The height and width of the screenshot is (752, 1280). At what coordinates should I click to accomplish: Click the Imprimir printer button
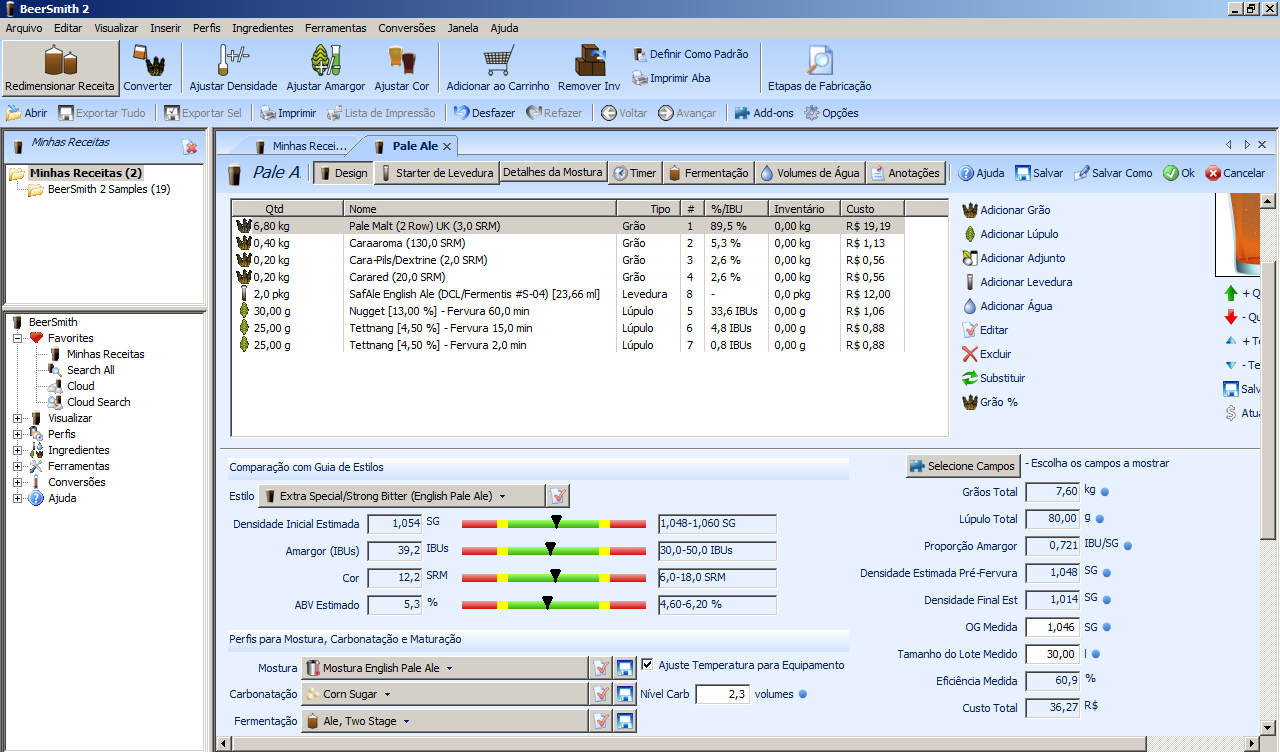coord(288,113)
